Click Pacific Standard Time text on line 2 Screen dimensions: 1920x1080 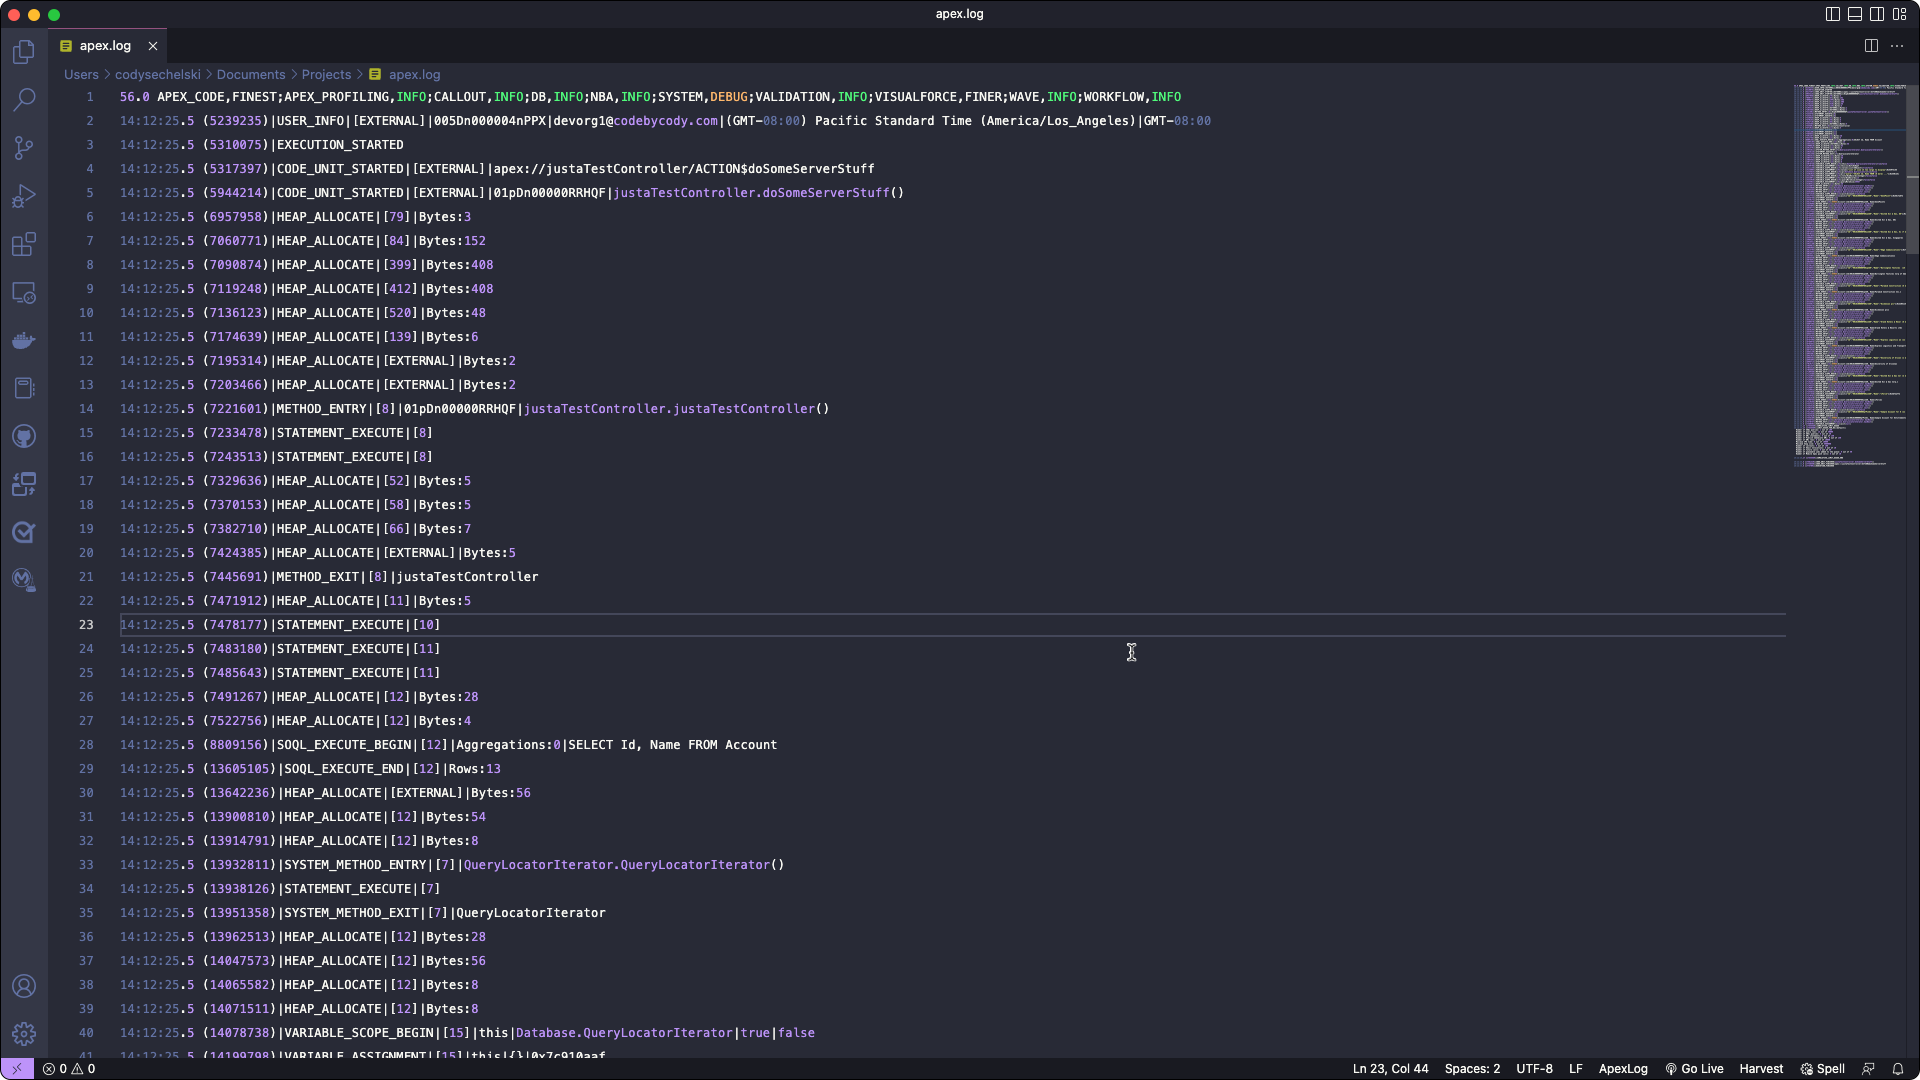(x=893, y=121)
